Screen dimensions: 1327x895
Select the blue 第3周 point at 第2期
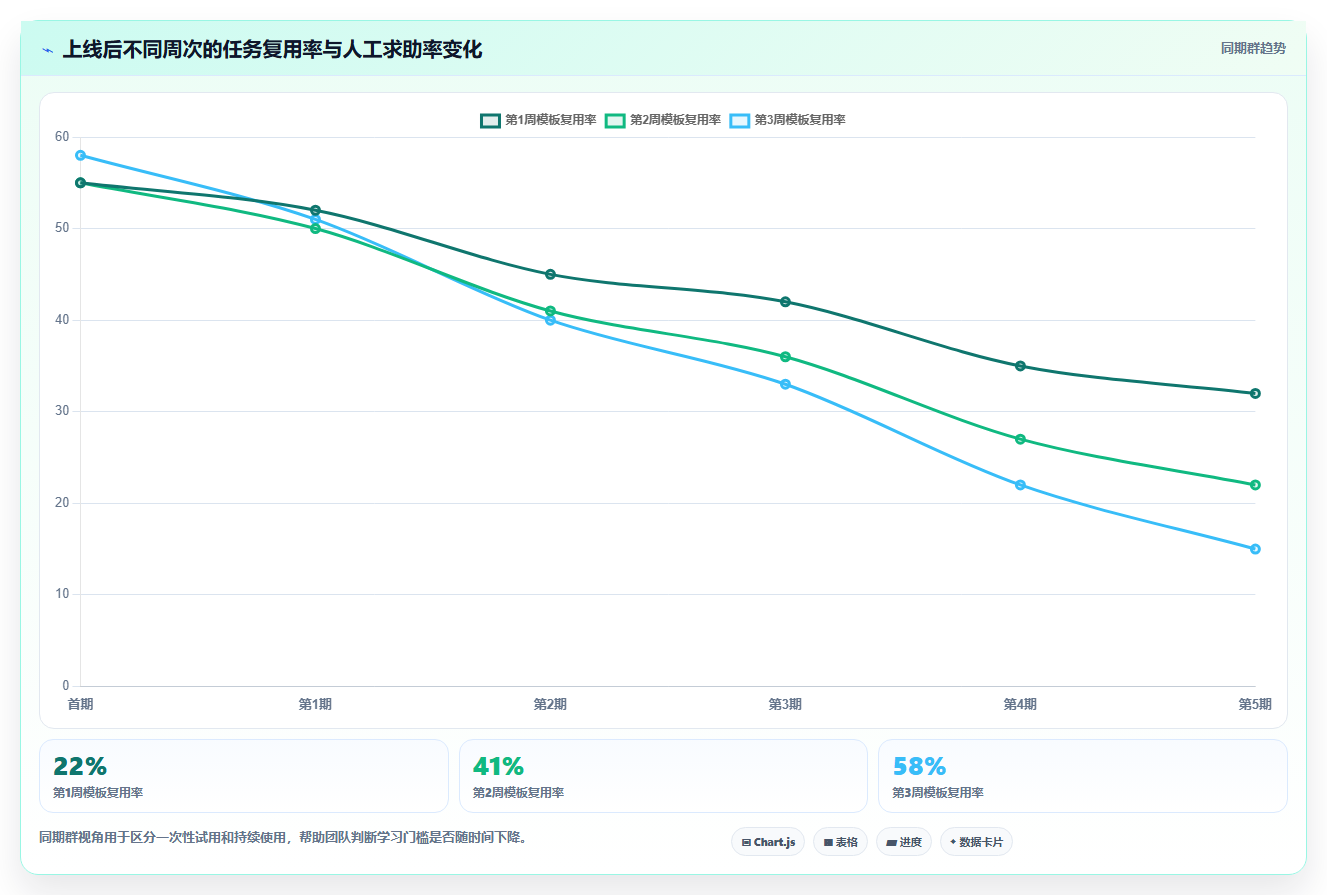click(550, 320)
